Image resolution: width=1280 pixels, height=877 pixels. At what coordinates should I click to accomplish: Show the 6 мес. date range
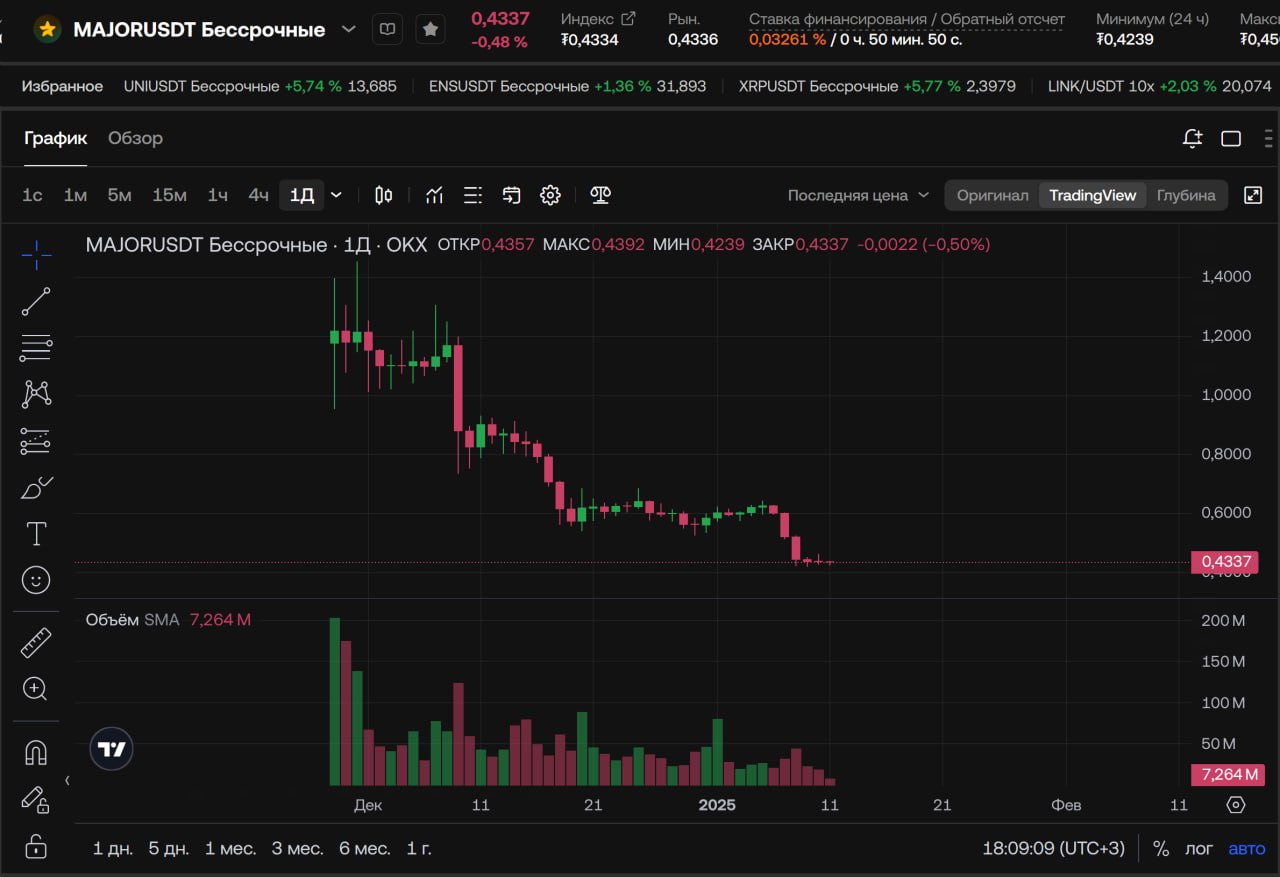tap(365, 848)
